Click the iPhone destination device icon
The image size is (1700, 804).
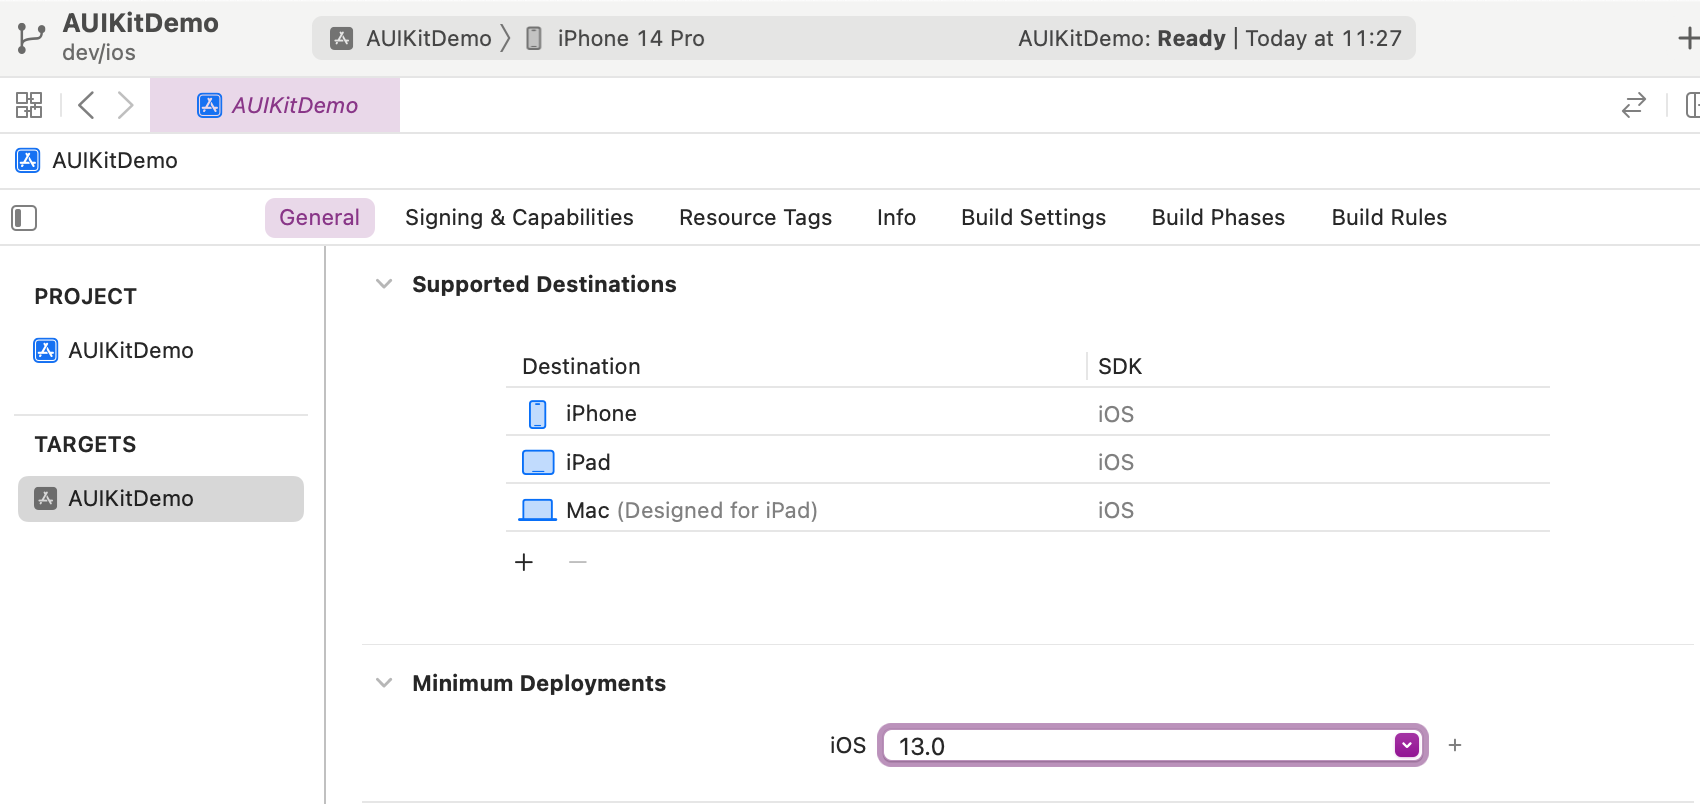(x=538, y=414)
